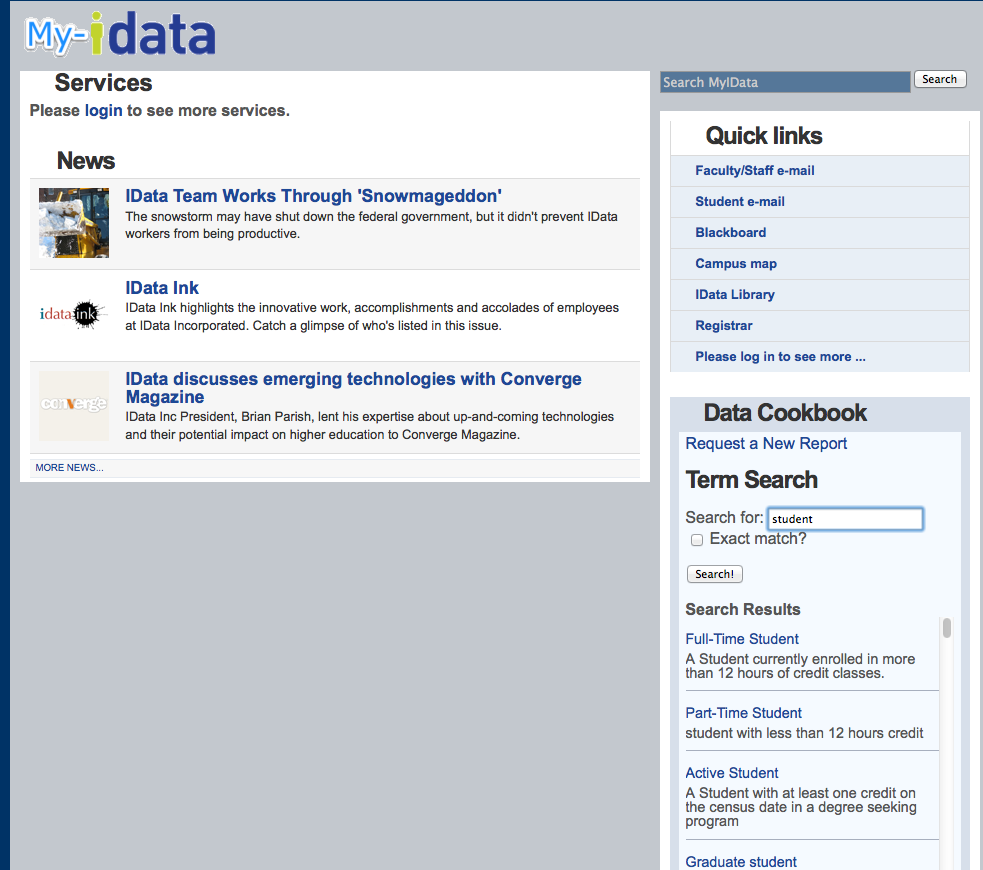Click the 'Term Search' heading
983x870 pixels.
[x=752, y=480]
